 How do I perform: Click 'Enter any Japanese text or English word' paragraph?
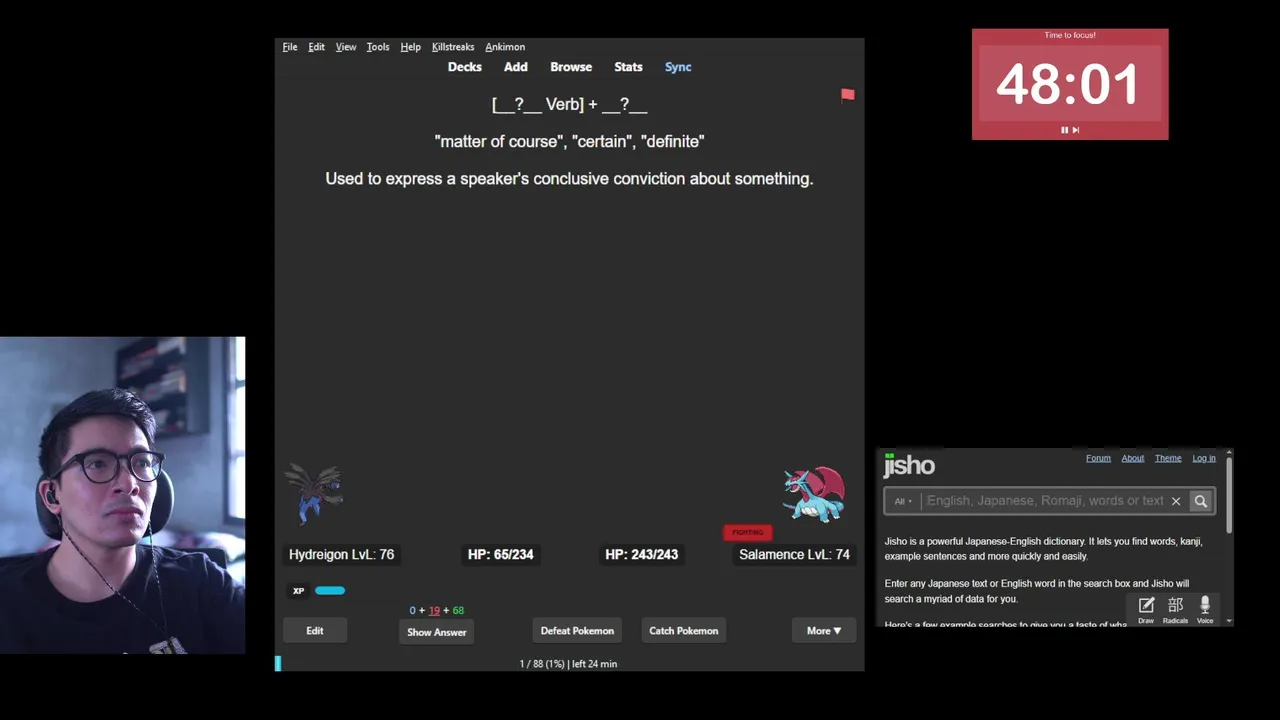click(1036, 591)
